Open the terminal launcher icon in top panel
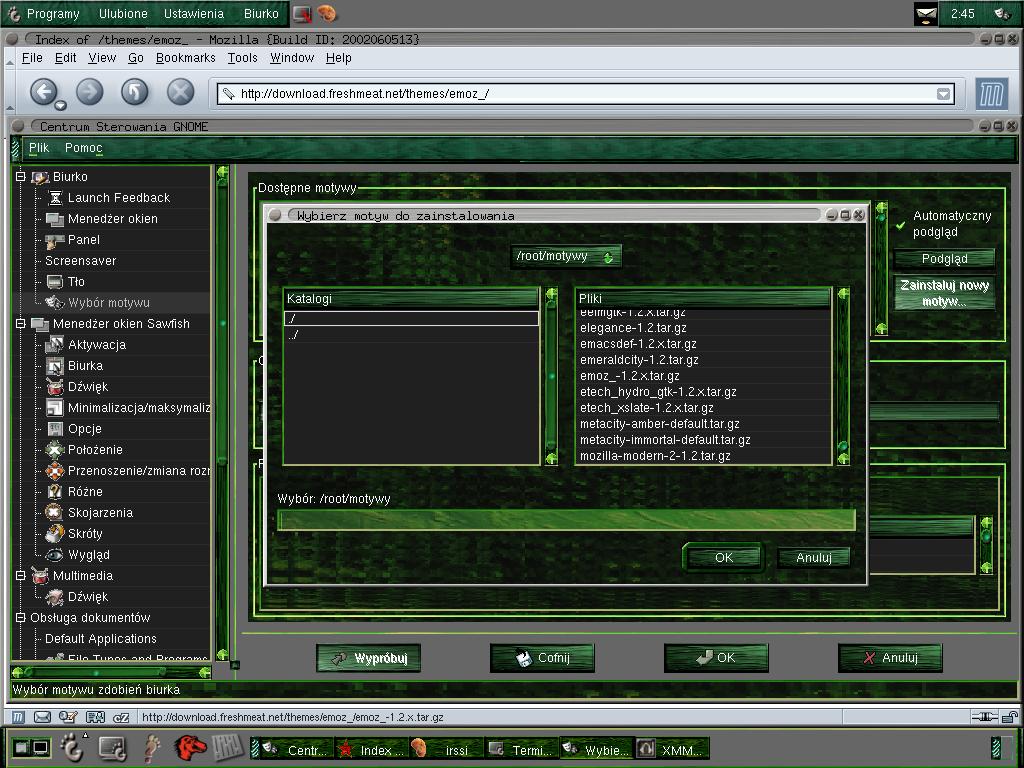This screenshot has height=768, width=1024. (x=302, y=13)
